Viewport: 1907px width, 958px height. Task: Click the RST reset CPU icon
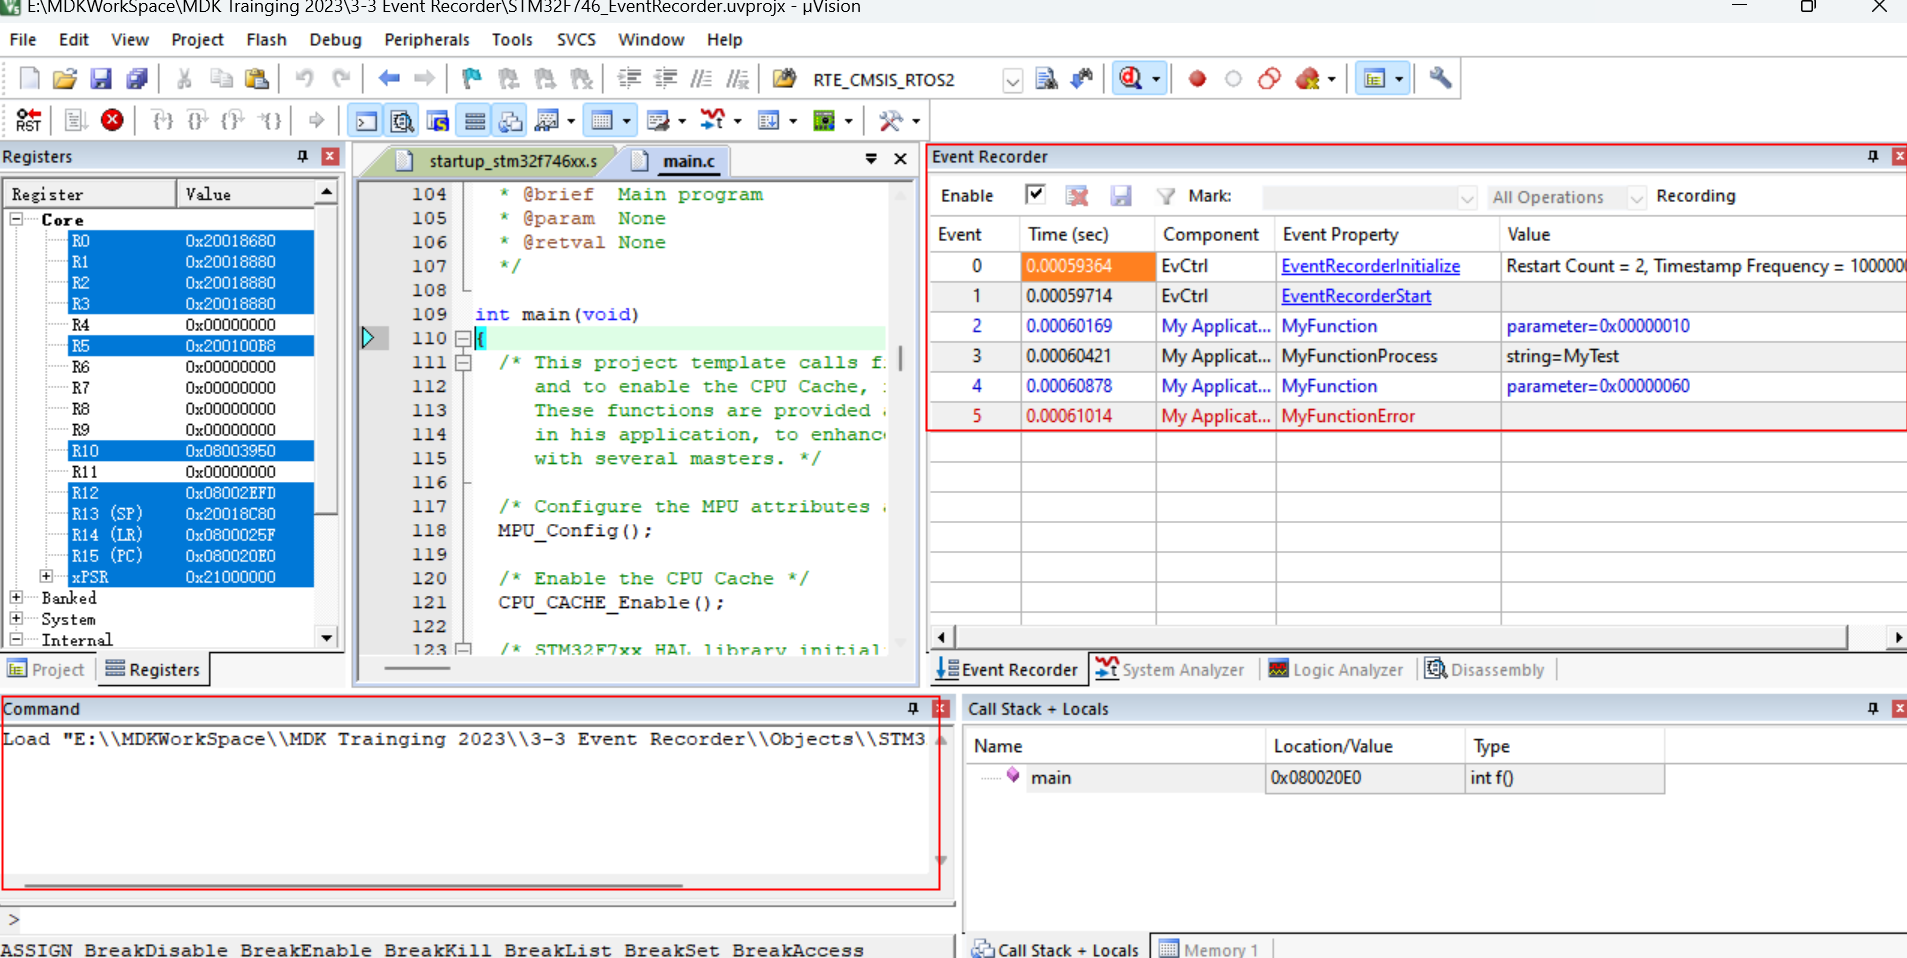pos(29,121)
